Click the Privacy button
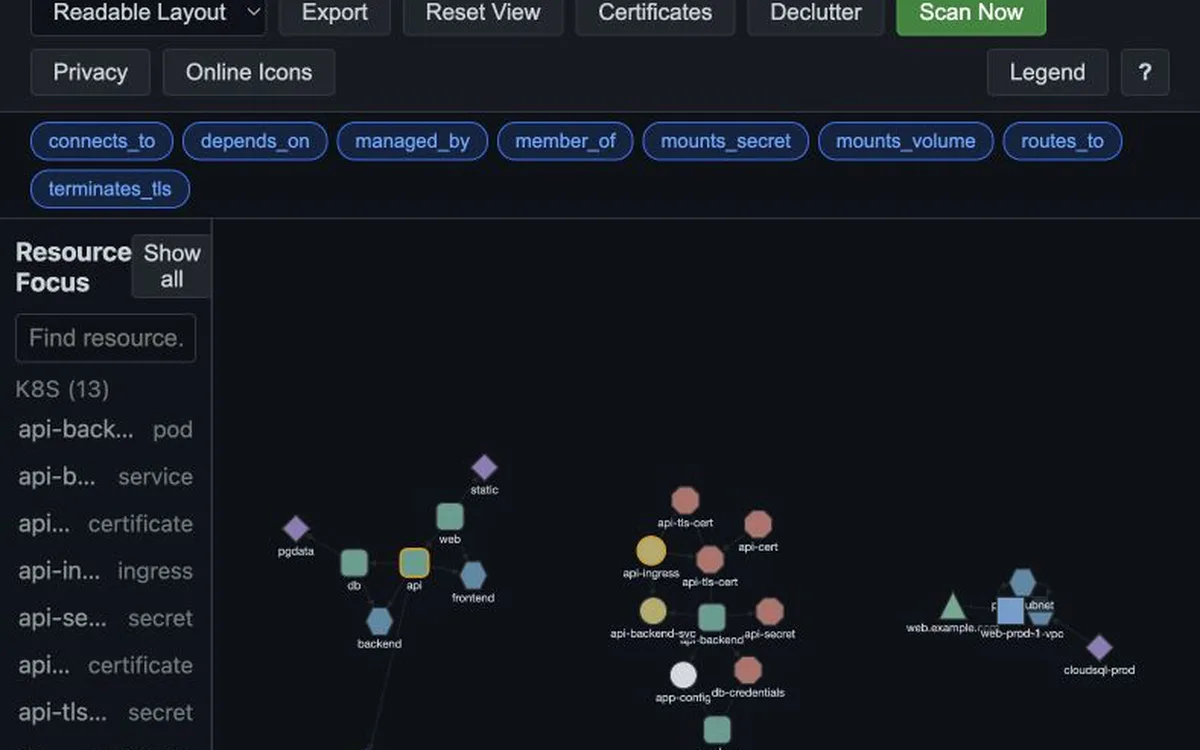The width and height of the screenshot is (1200, 750). pyautogui.click(x=90, y=72)
